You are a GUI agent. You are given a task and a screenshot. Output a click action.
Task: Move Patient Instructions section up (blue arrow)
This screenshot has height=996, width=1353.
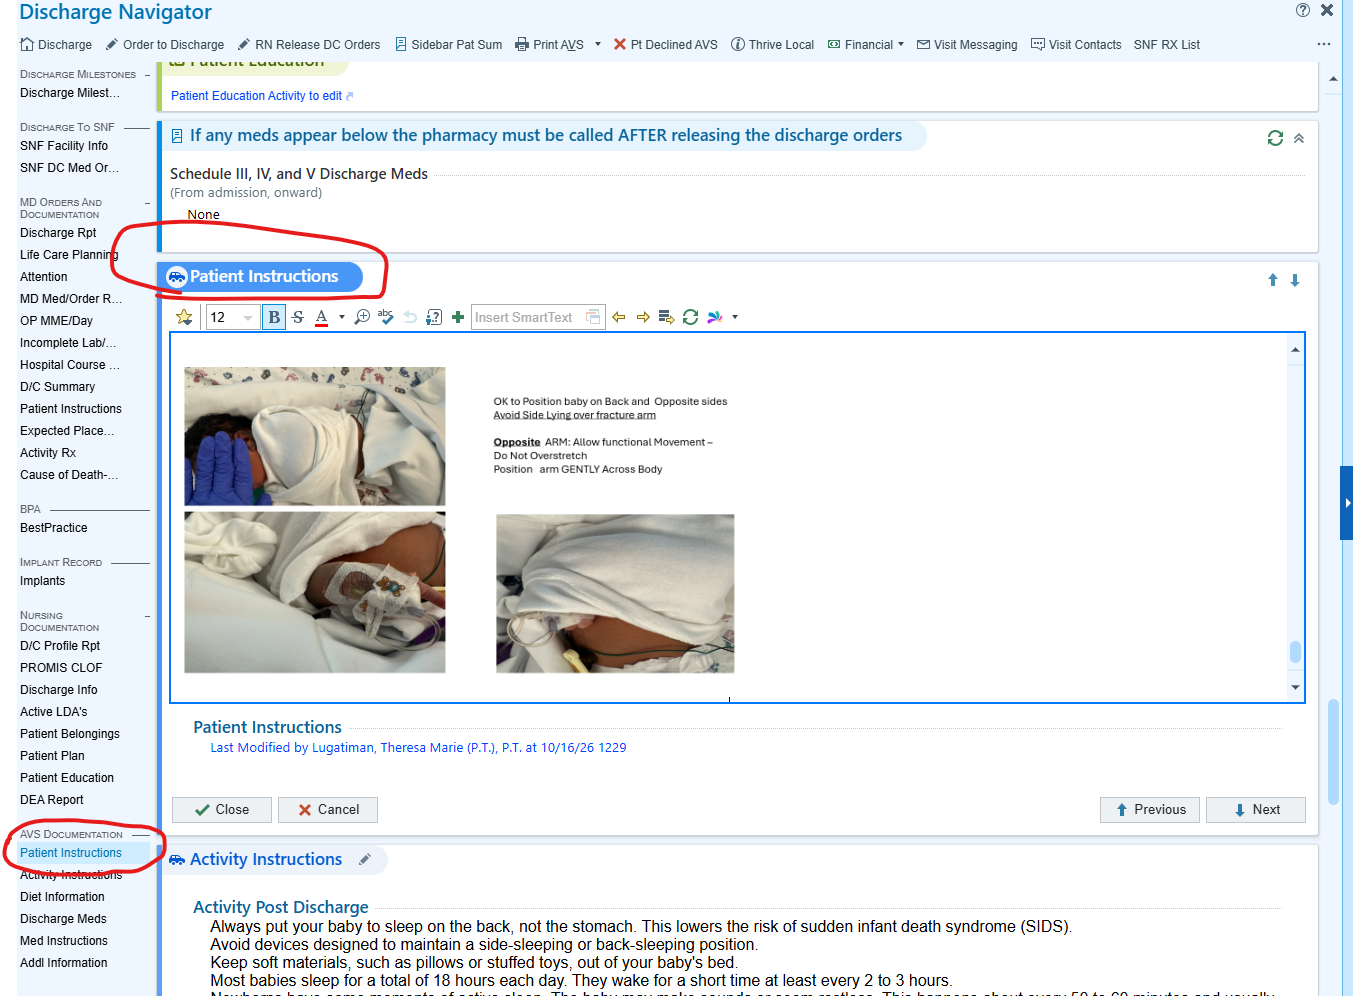pos(1273,280)
